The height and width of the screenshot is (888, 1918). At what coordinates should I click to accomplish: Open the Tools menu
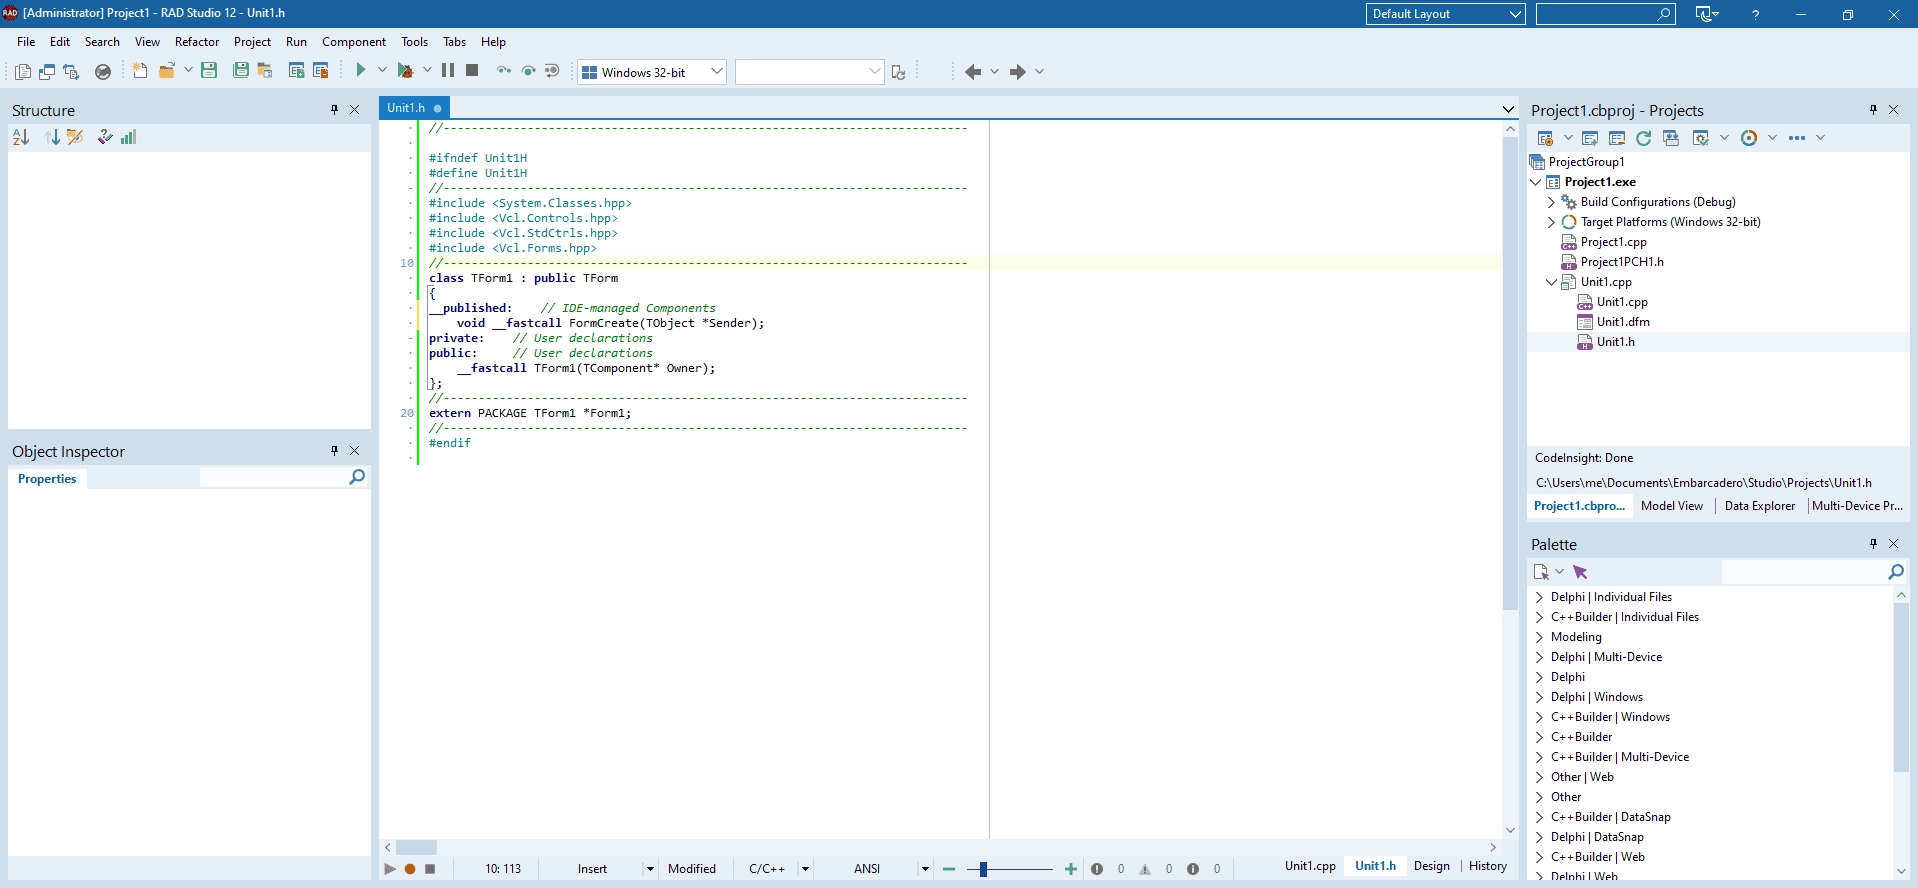point(414,42)
